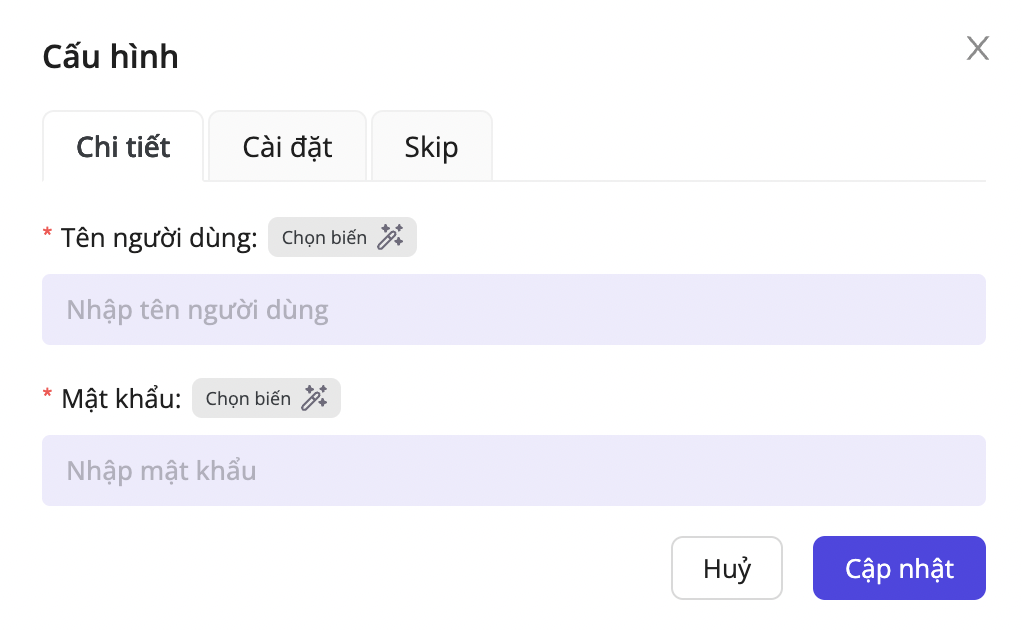1022x630 pixels.
Task: Click the Mật khẩu field label
Action: coord(121,398)
